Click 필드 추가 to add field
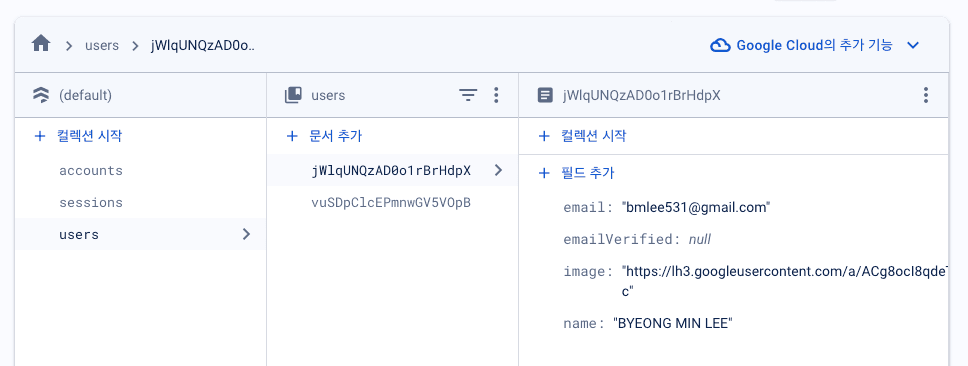968x366 pixels. coord(576,173)
